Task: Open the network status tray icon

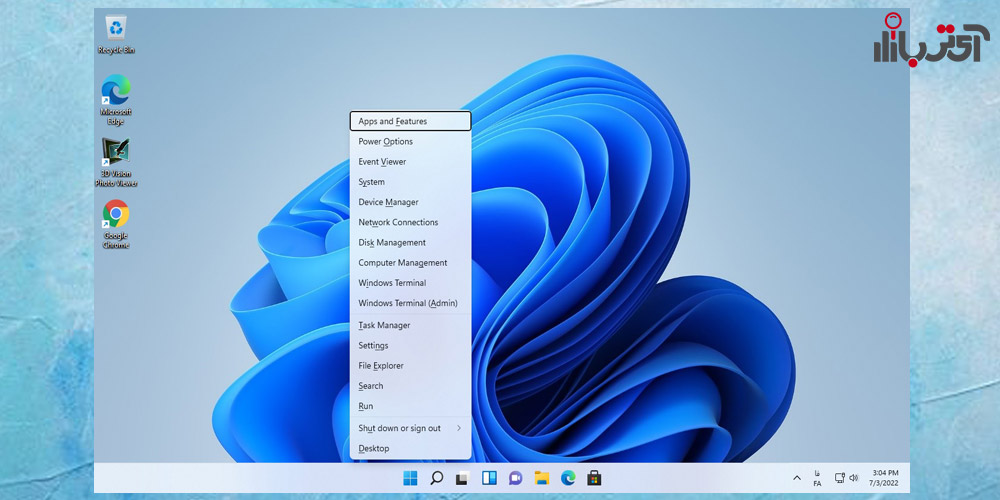Action: click(840, 478)
